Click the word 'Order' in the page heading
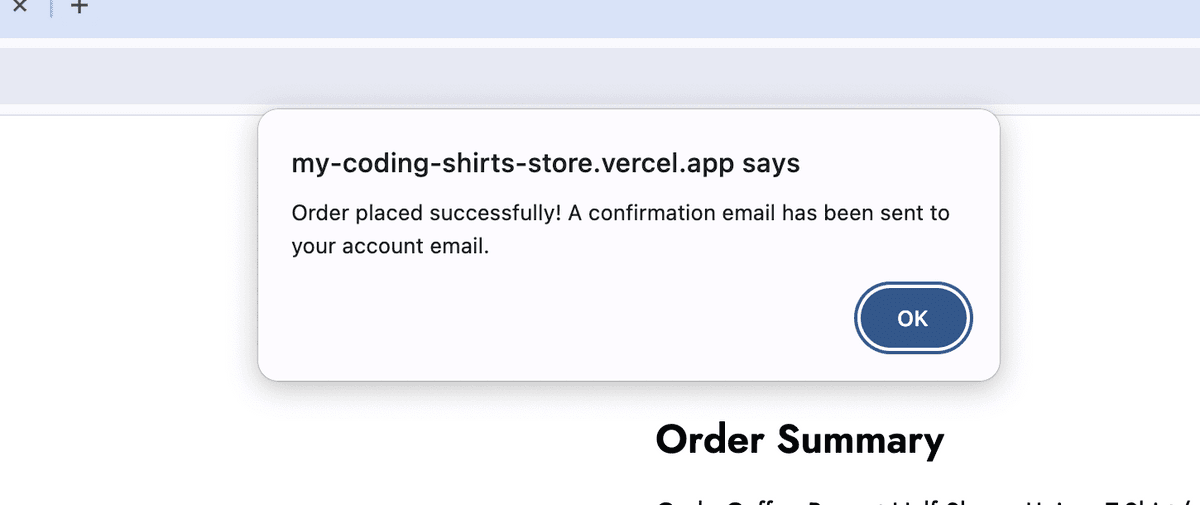1200x505 pixels. pos(711,440)
